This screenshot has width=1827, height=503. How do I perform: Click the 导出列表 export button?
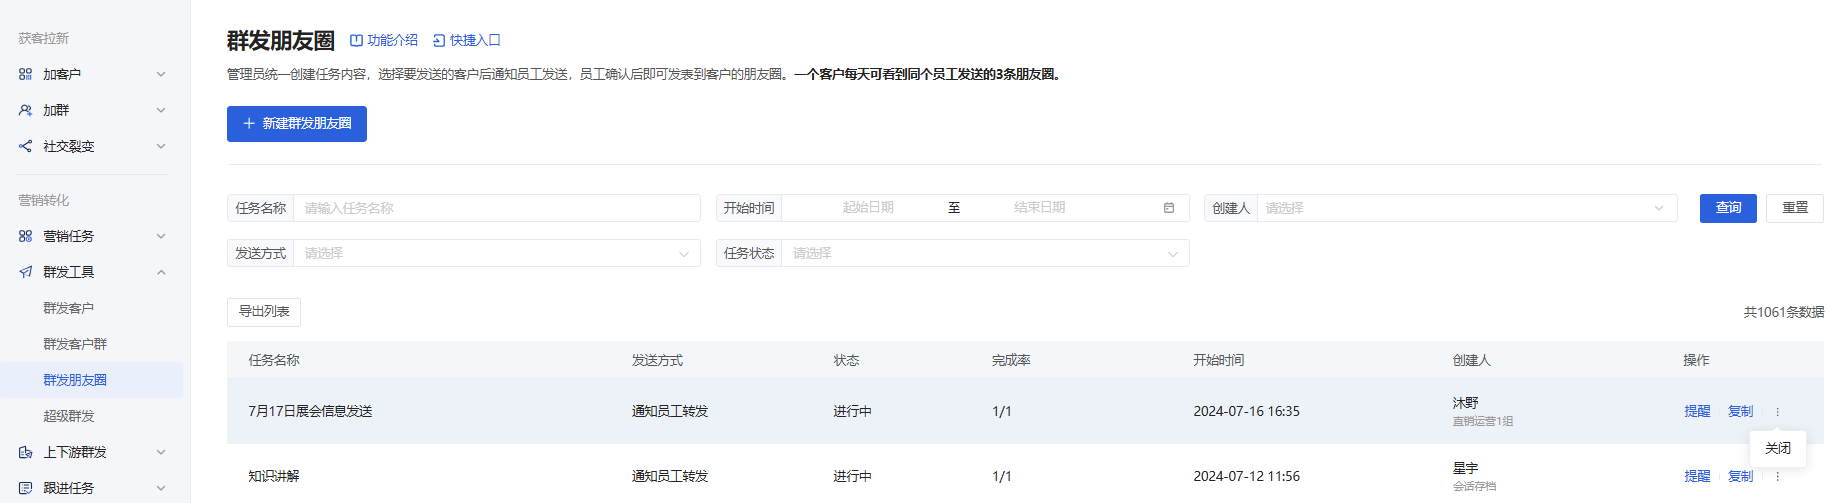click(x=264, y=312)
